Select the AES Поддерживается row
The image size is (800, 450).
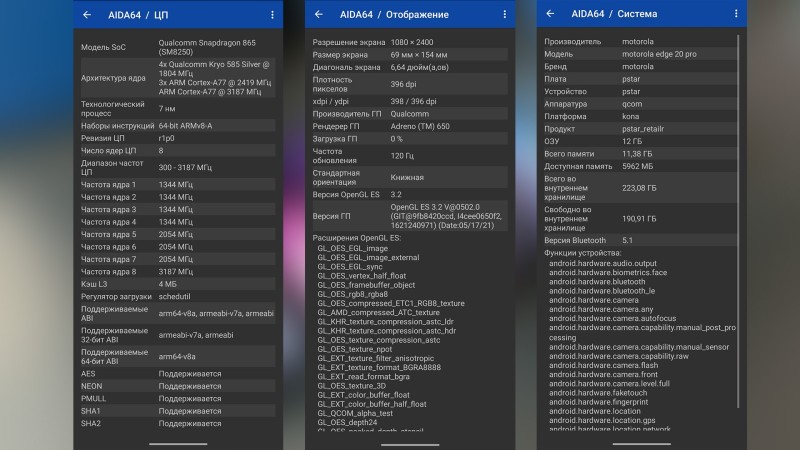[x=178, y=373]
